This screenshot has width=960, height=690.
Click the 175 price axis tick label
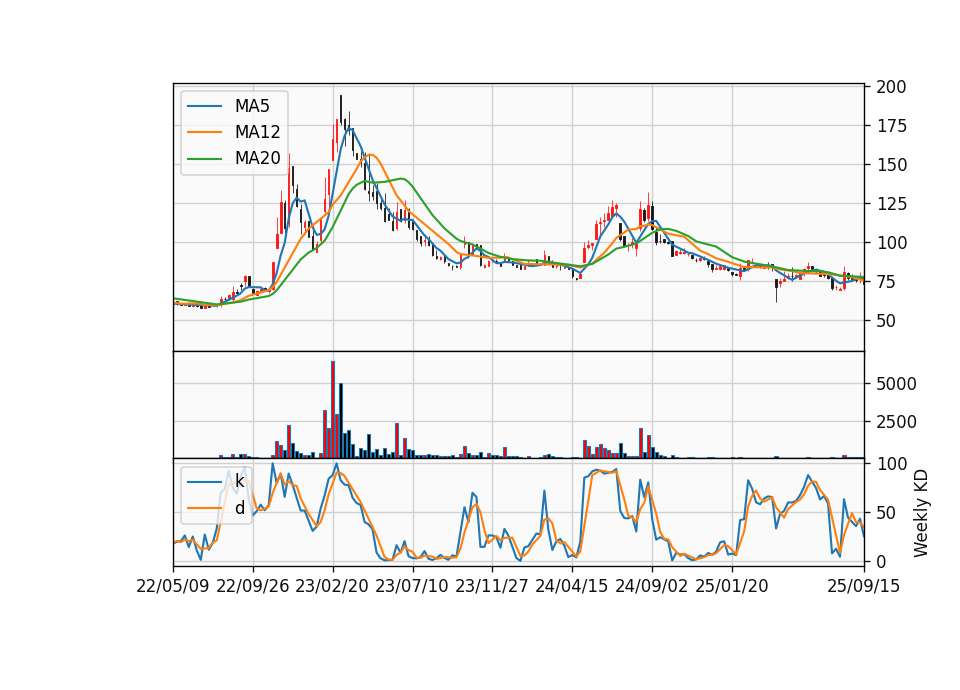[x=891, y=126]
